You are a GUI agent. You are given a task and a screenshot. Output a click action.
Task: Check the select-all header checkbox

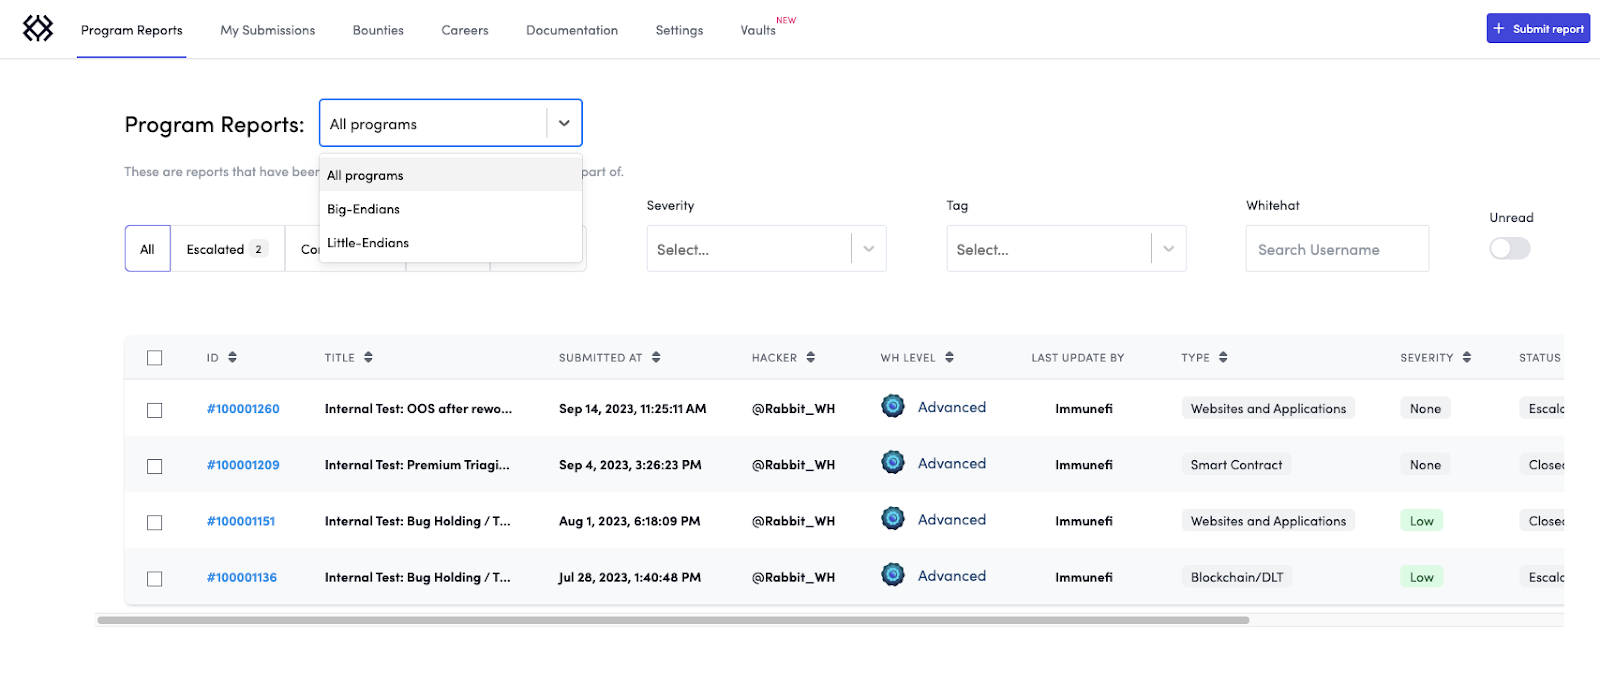[154, 358]
